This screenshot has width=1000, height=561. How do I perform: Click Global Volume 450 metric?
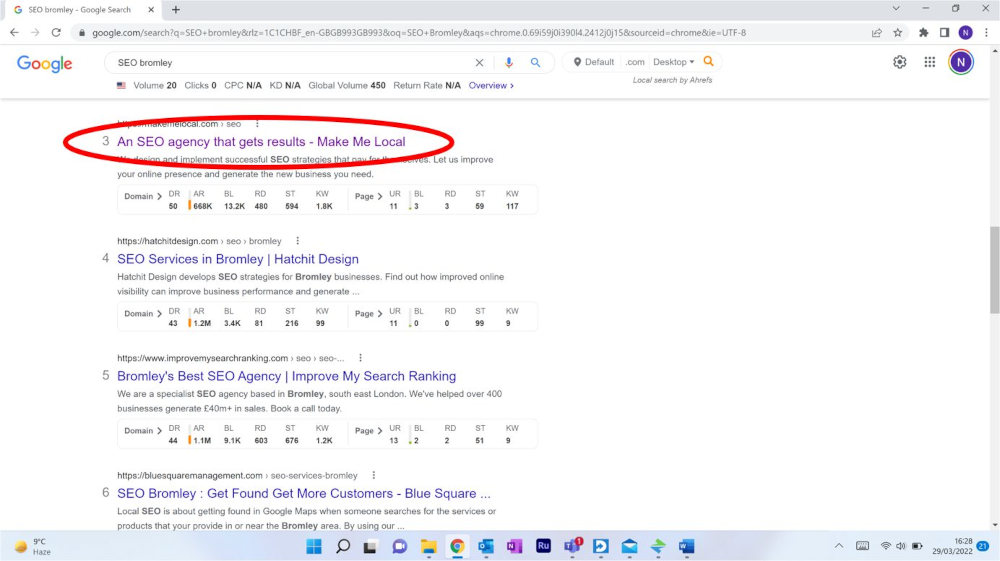pyautogui.click(x=347, y=85)
